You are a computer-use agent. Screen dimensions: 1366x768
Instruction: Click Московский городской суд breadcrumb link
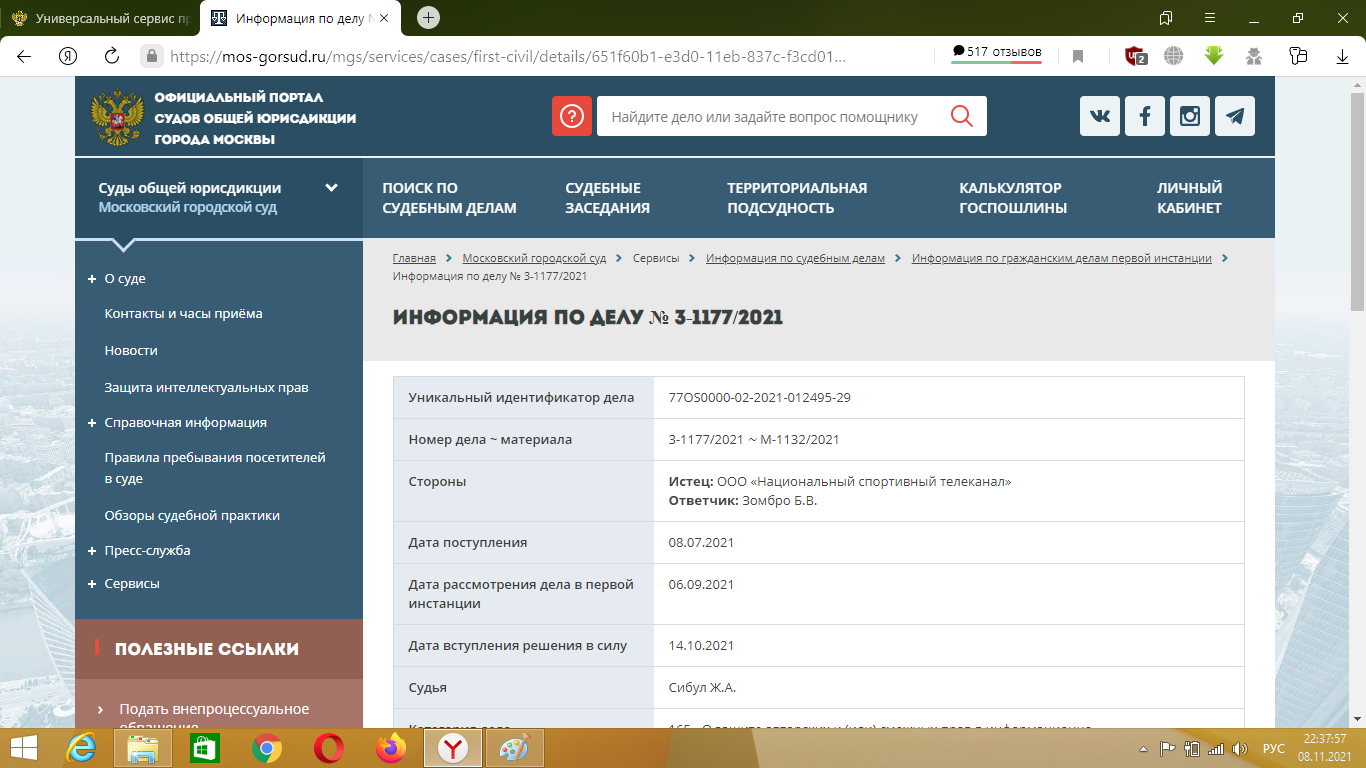pyautogui.click(x=534, y=258)
